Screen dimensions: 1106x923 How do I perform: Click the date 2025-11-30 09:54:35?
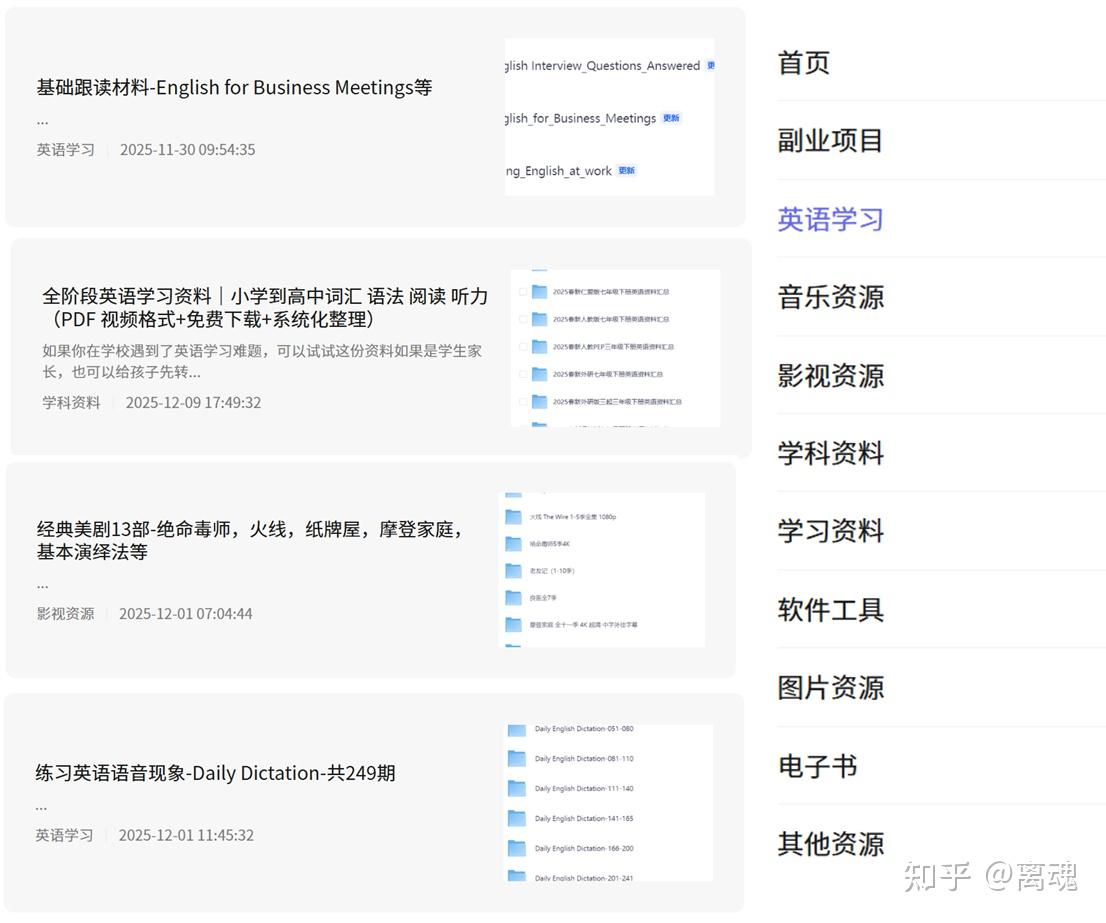(x=188, y=149)
